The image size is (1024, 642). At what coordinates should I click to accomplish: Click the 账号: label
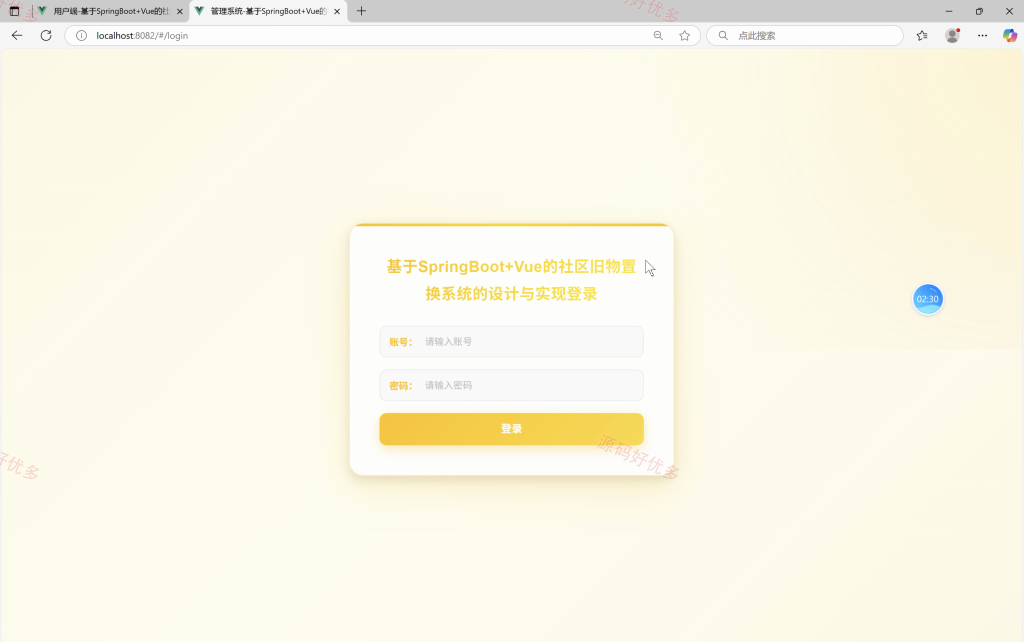pos(401,342)
